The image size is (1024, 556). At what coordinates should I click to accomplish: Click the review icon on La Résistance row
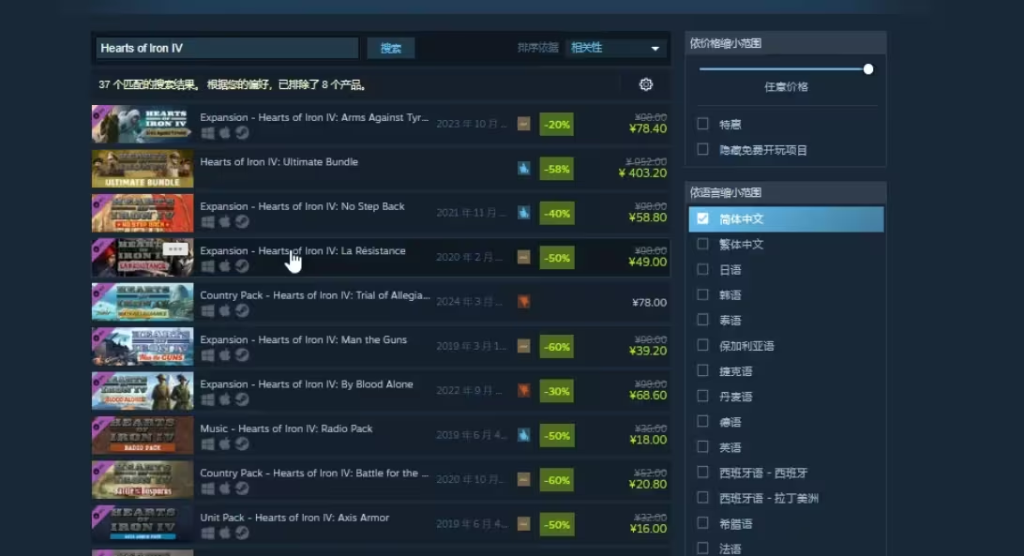point(524,257)
